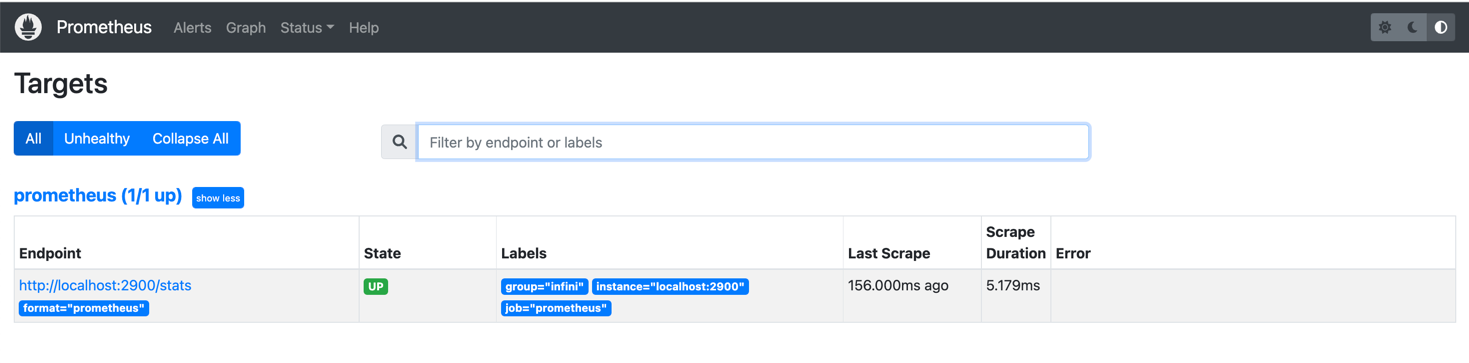Click the Labels column header
The width and height of the screenshot is (1469, 363).
pyautogui.click(x=524, y=253)
